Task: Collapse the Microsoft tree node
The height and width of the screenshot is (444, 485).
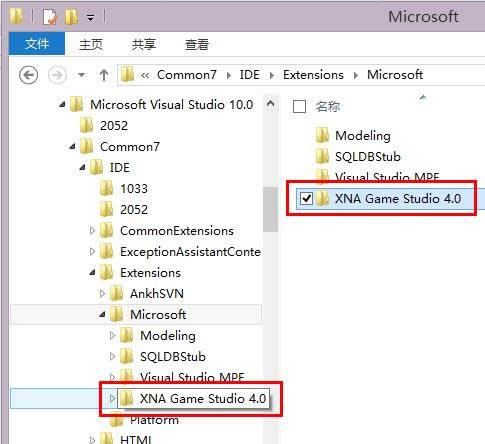Action: 102,315
